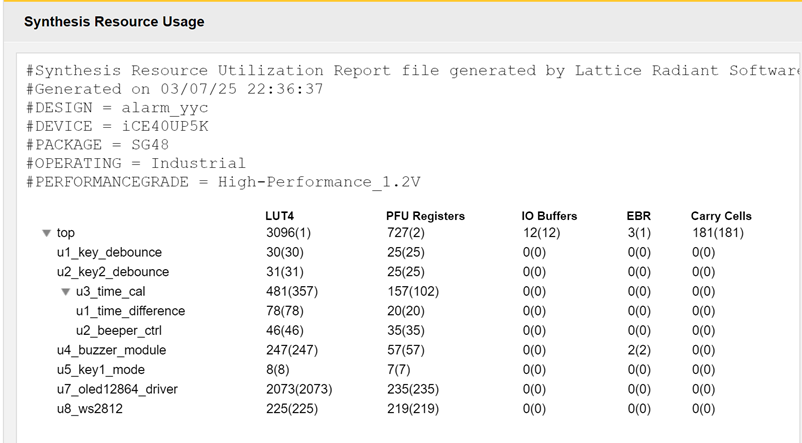Click the 225(225) LUT4 value for u8_ws2812
The image size is (802, 443).
click(x=292, y=409)
